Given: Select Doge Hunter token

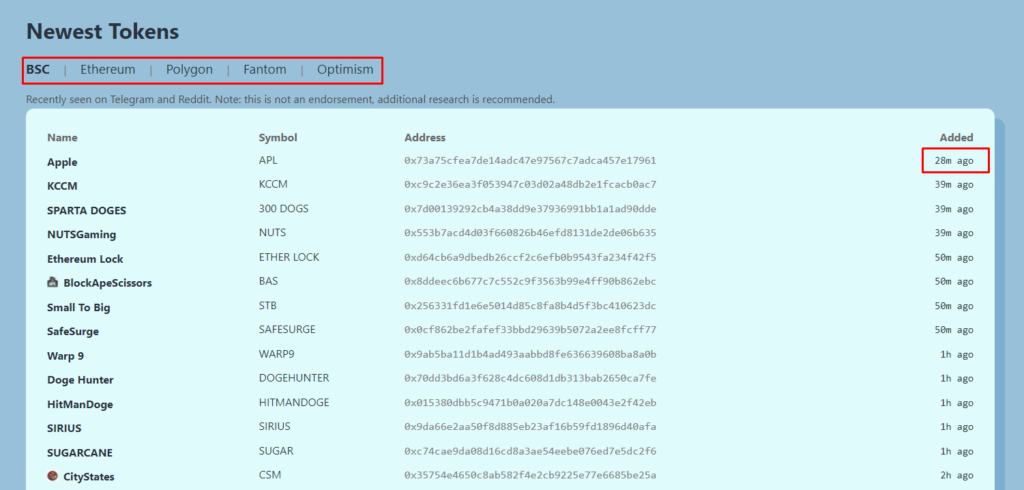Looking at the screenshot, I should (x=80, y=380).
